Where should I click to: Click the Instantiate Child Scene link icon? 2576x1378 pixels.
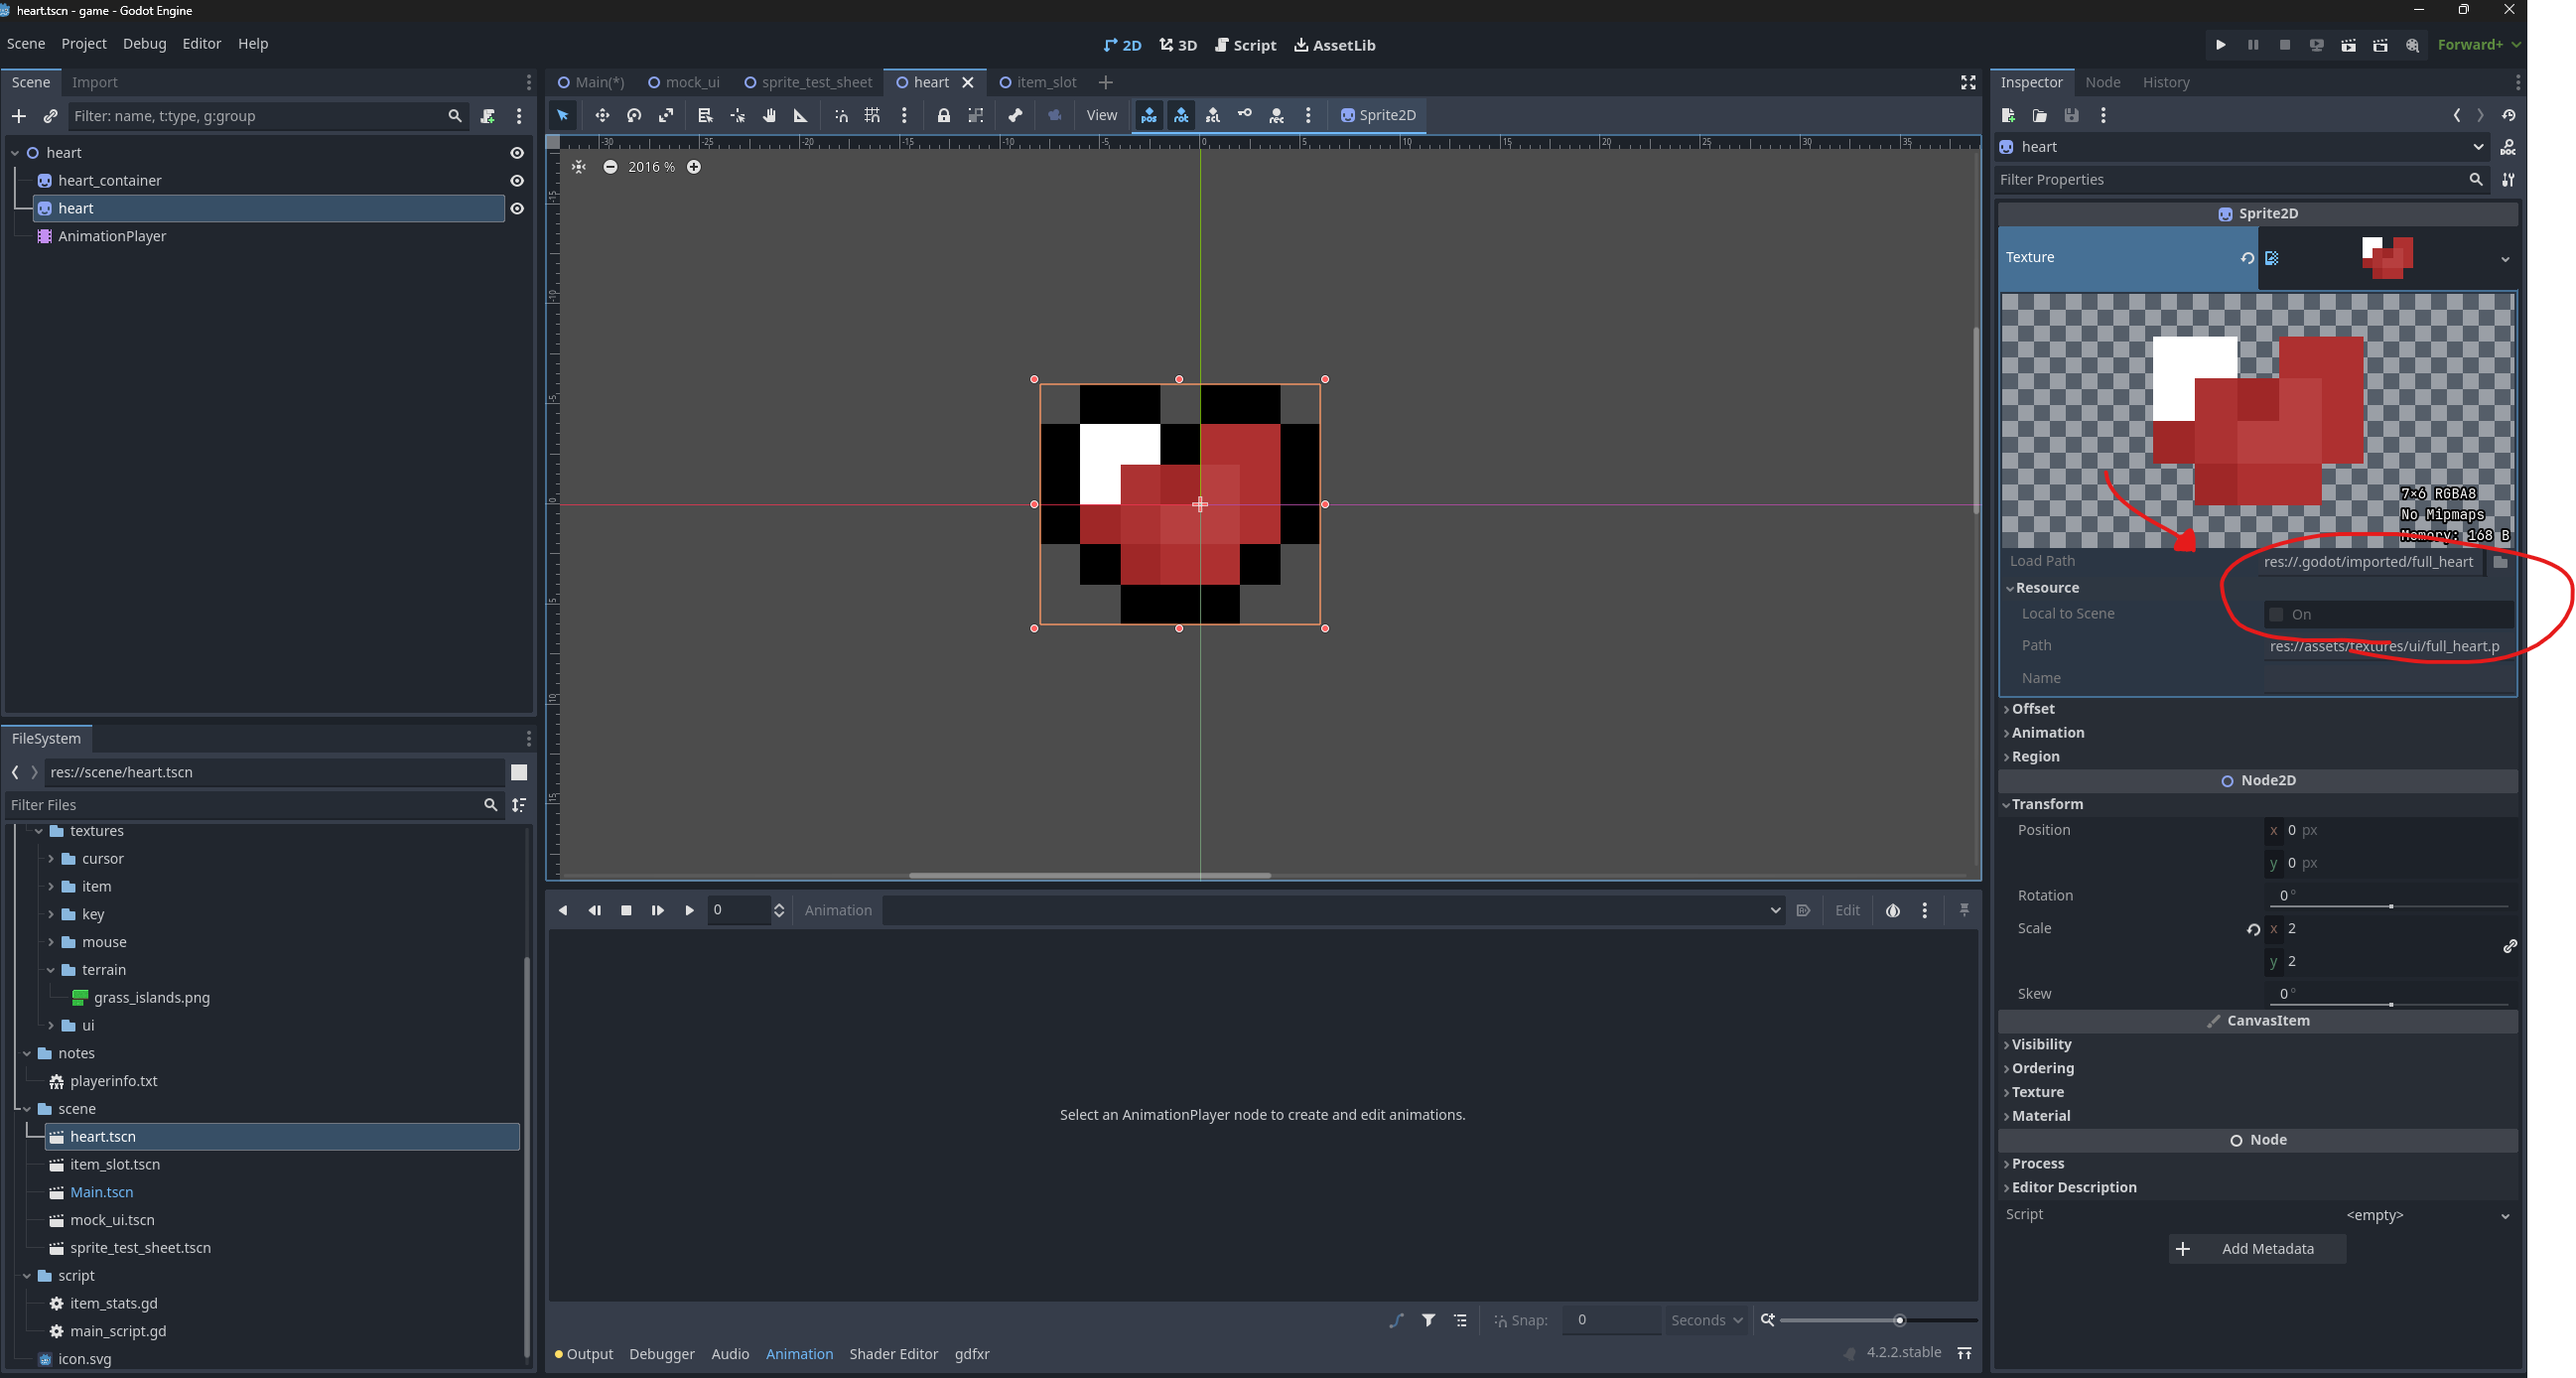click(50, 116)
